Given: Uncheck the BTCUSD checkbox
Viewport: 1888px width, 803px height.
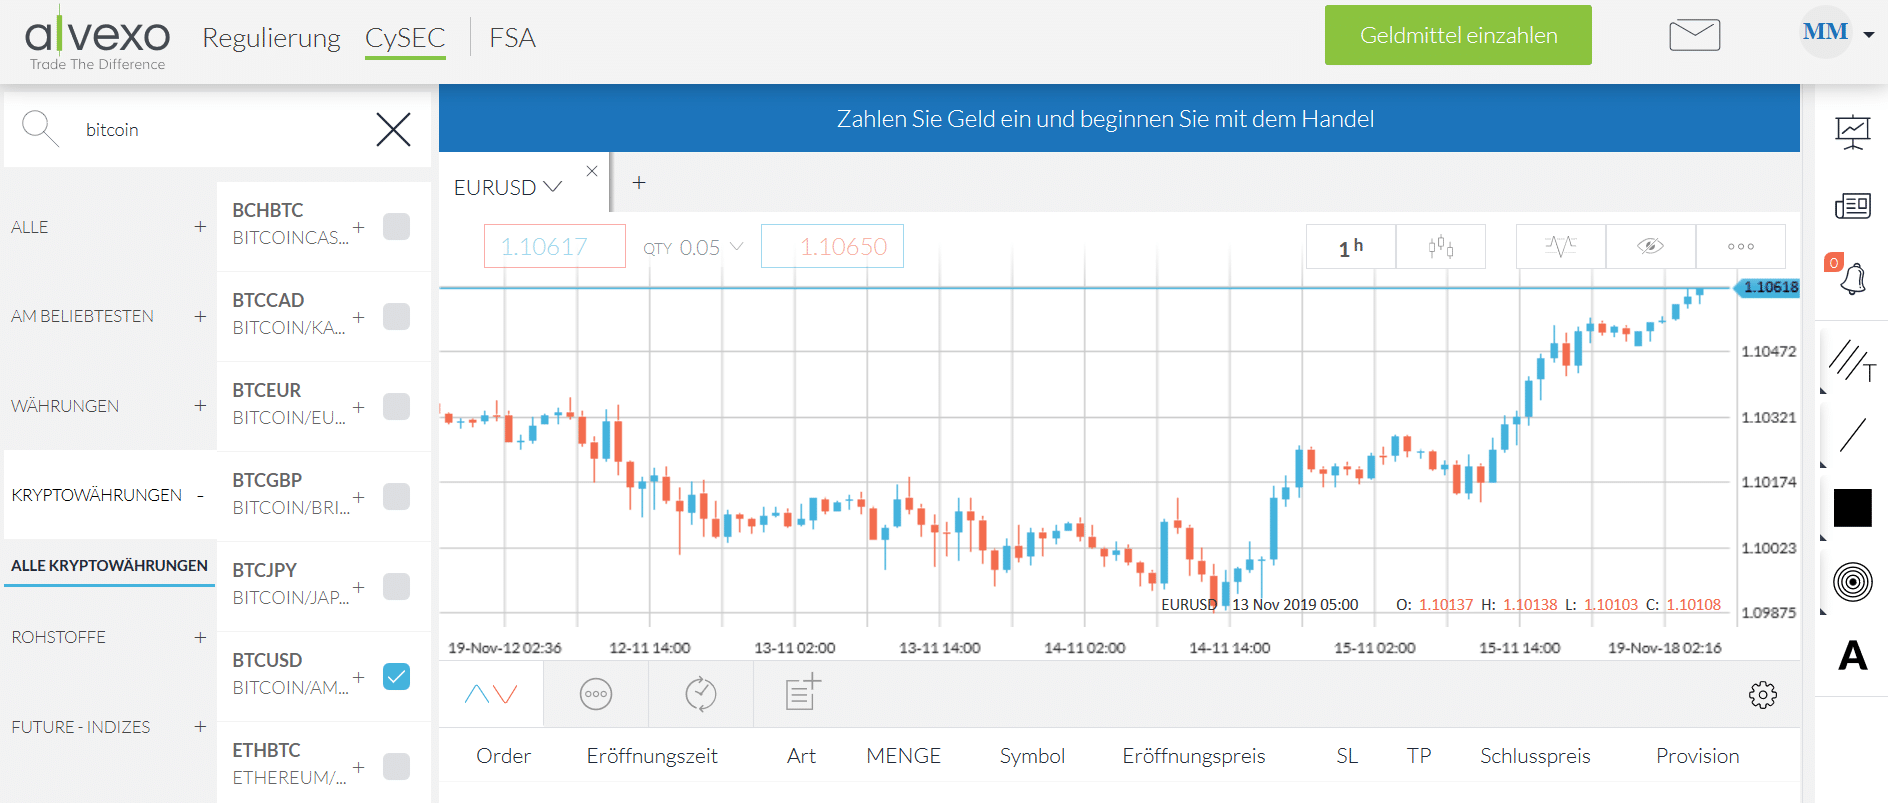Looking at the screenshot, I should (x=397, y=677).
